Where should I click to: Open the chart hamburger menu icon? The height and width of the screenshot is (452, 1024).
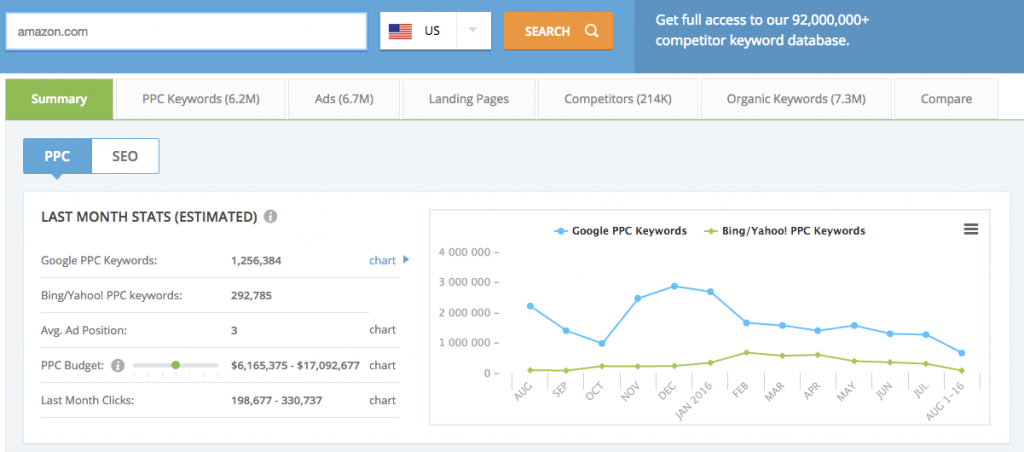tap(970, 229)
